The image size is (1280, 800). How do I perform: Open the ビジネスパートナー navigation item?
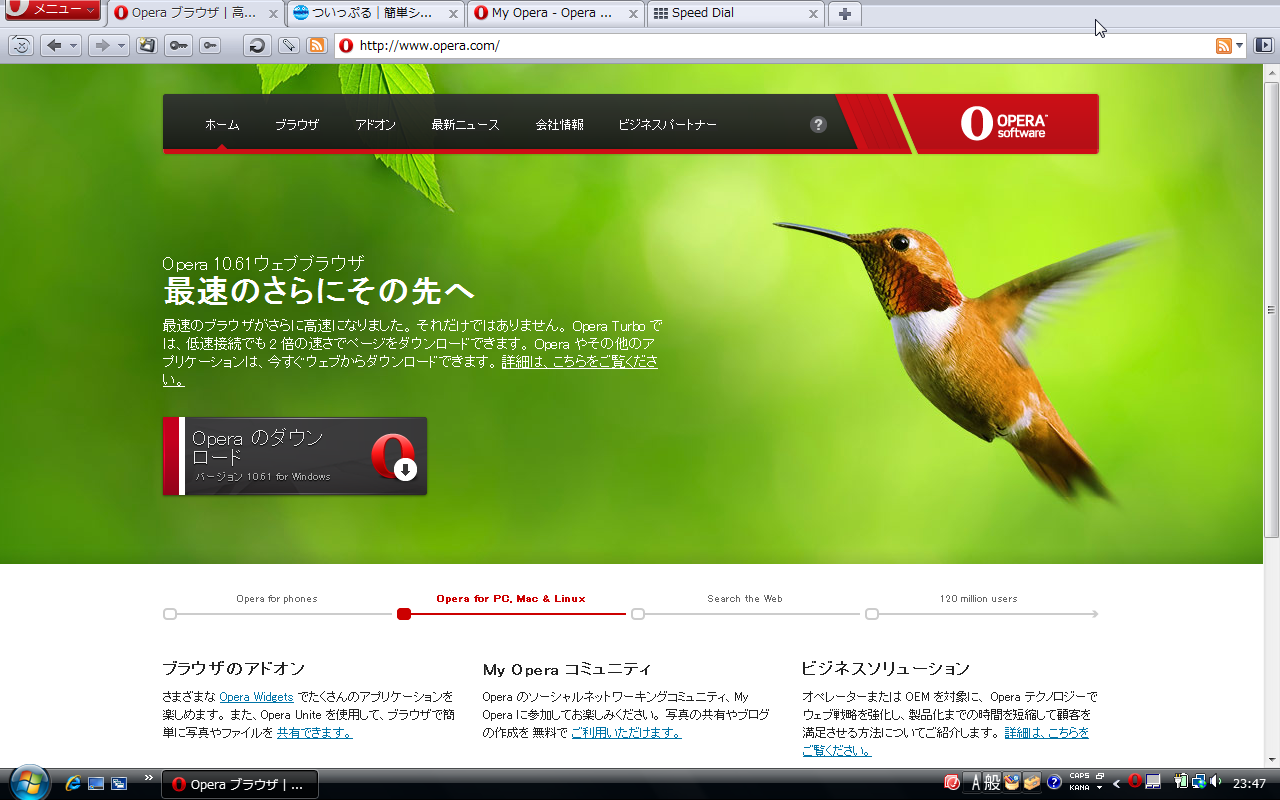[667, 125]
